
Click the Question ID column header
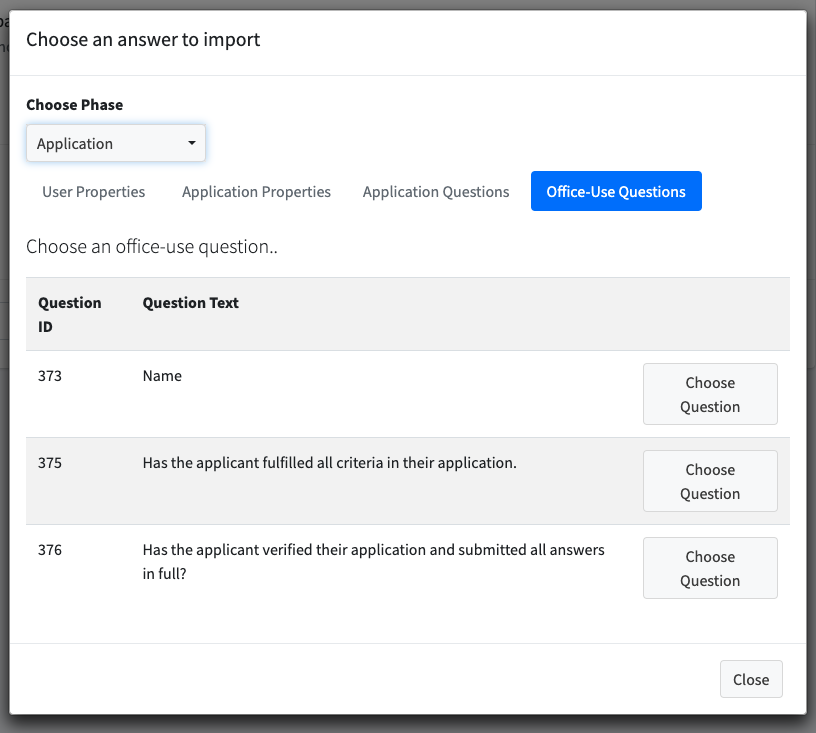pyautogui.click(x=70, y=314)
